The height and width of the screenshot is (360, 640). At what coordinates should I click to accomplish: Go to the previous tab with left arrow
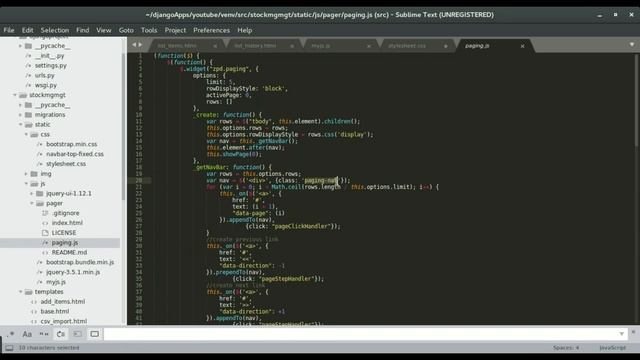pos(134,45)
